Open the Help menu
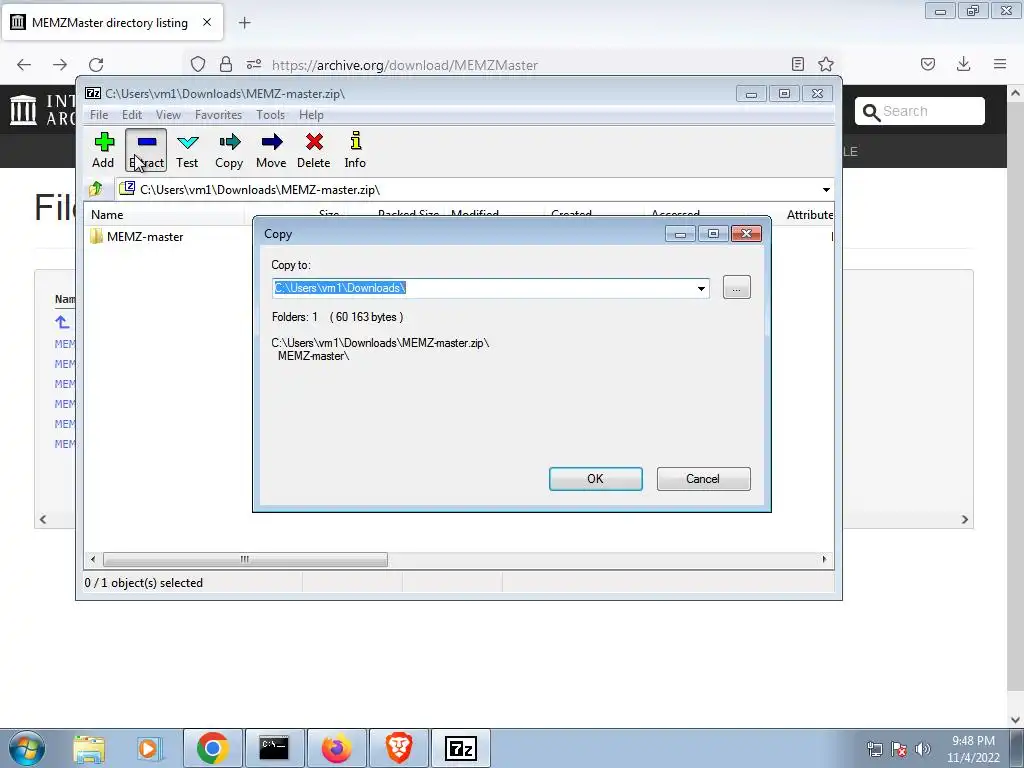Image resolution: width=1024 pixels, height=768 pixels. (x=311, y=115)
